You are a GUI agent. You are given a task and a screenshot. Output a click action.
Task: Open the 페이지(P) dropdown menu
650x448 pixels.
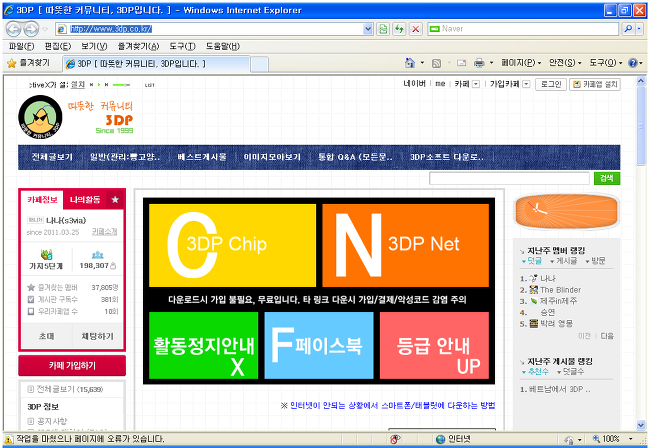coord(521,63)
